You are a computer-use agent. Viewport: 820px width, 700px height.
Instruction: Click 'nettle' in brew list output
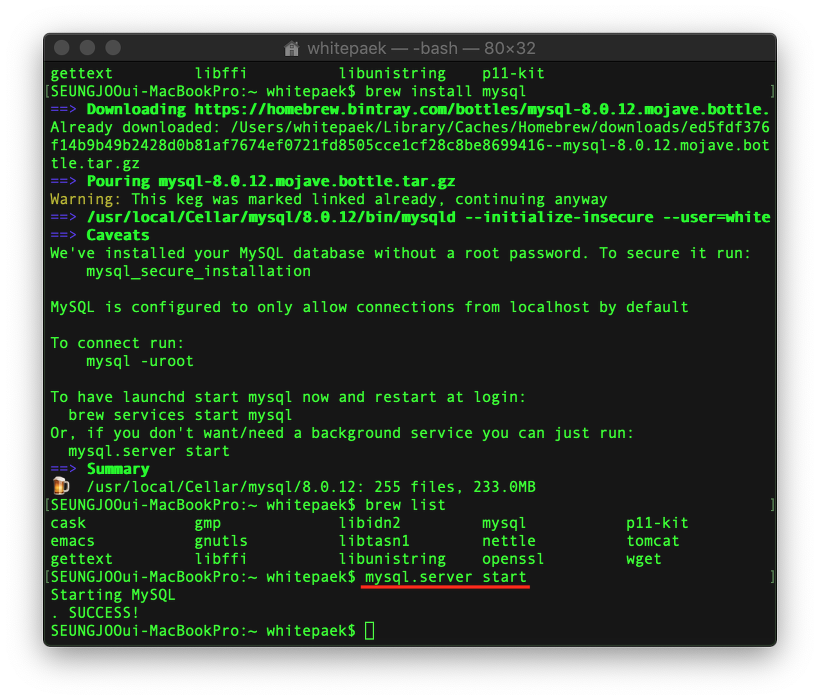point(509,541)
